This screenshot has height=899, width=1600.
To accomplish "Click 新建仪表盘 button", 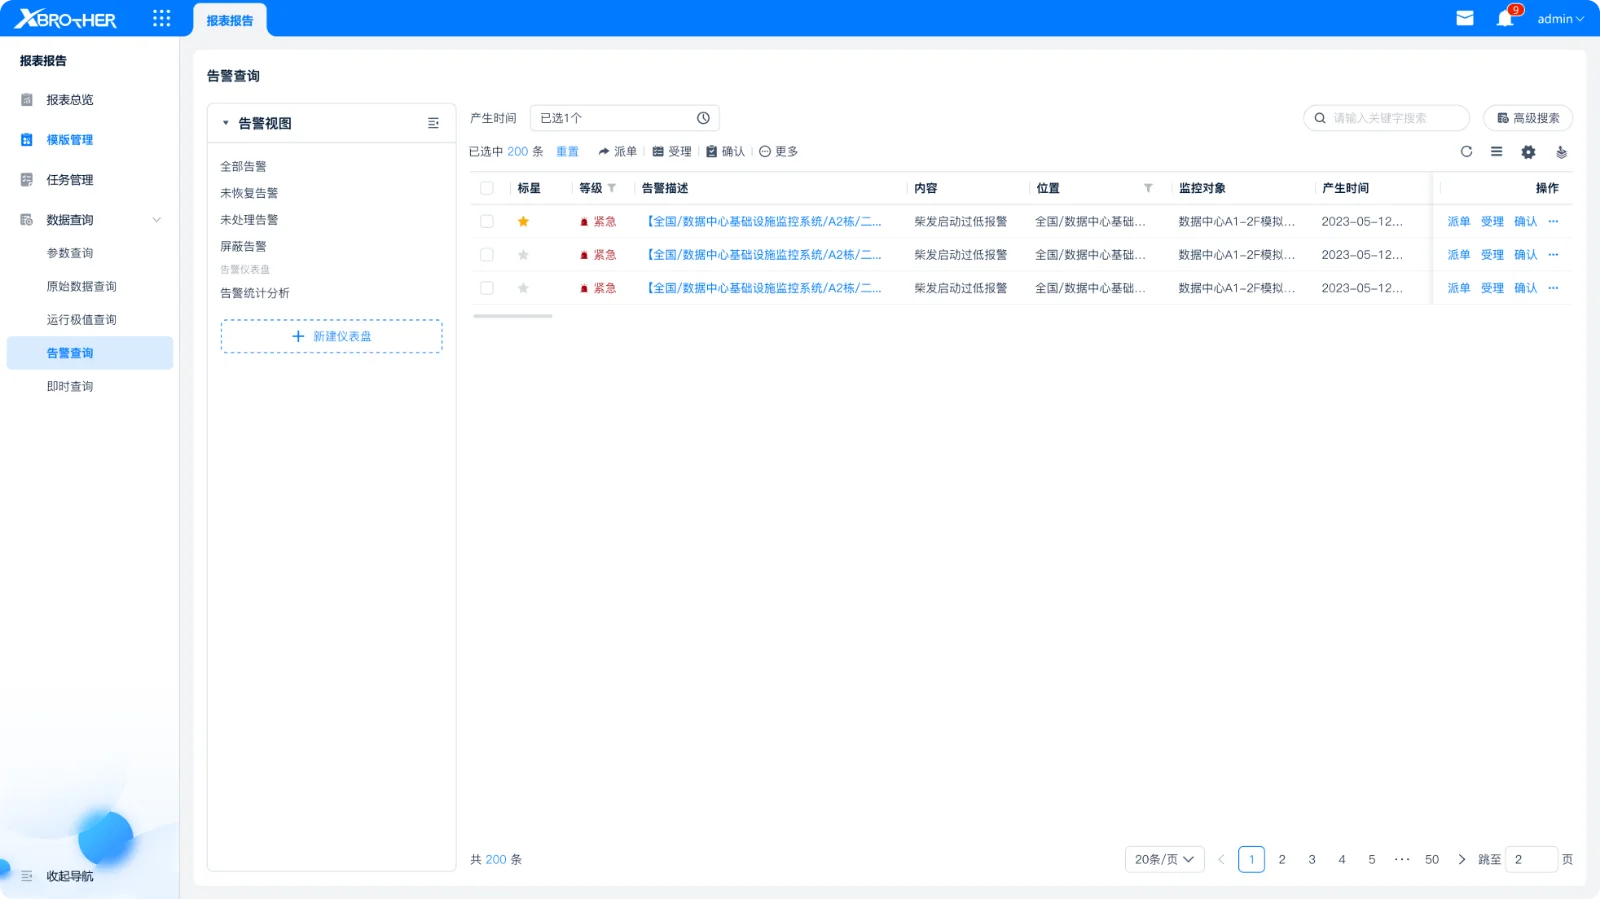I will (331, 336).
